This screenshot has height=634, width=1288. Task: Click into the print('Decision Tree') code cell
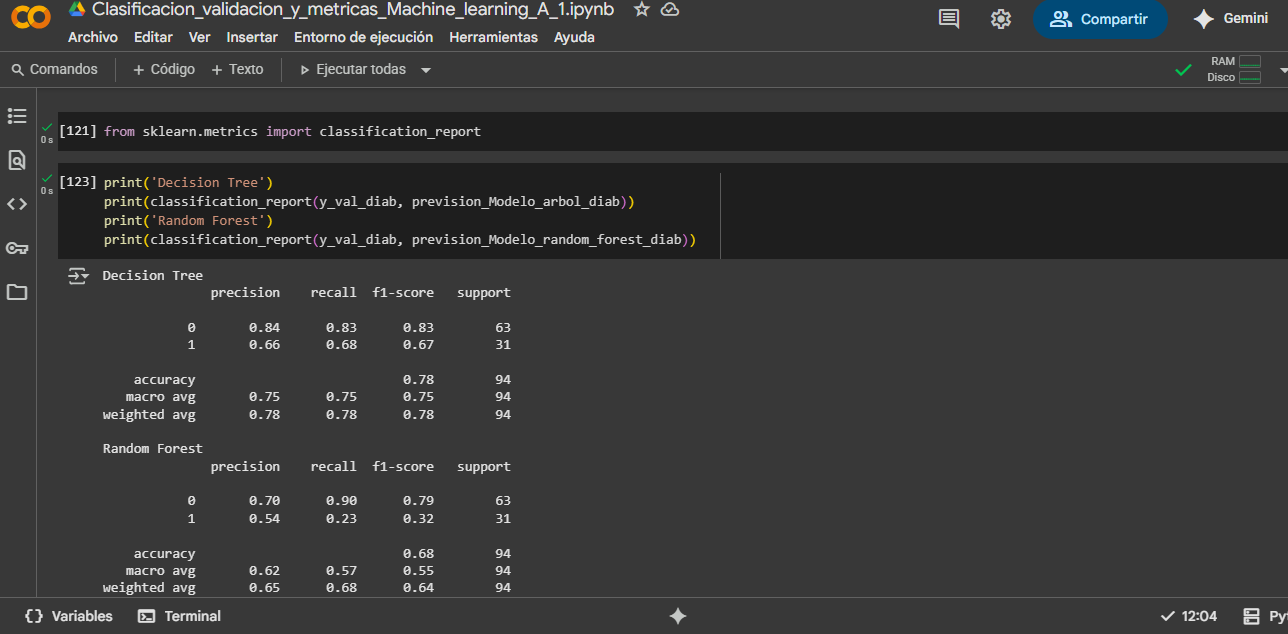[672, 211]
